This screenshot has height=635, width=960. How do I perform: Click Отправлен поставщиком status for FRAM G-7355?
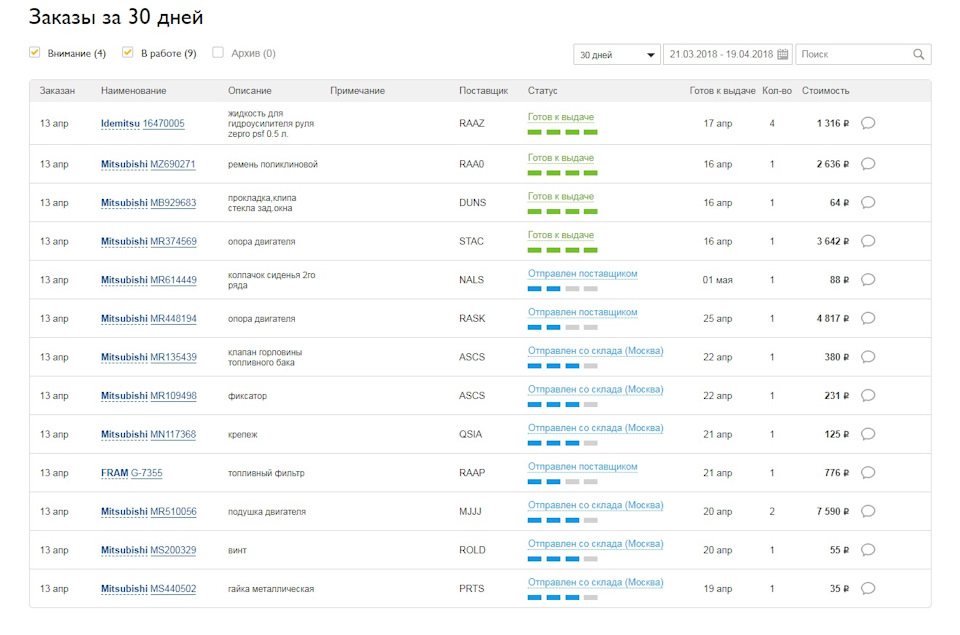pos(582,467)
